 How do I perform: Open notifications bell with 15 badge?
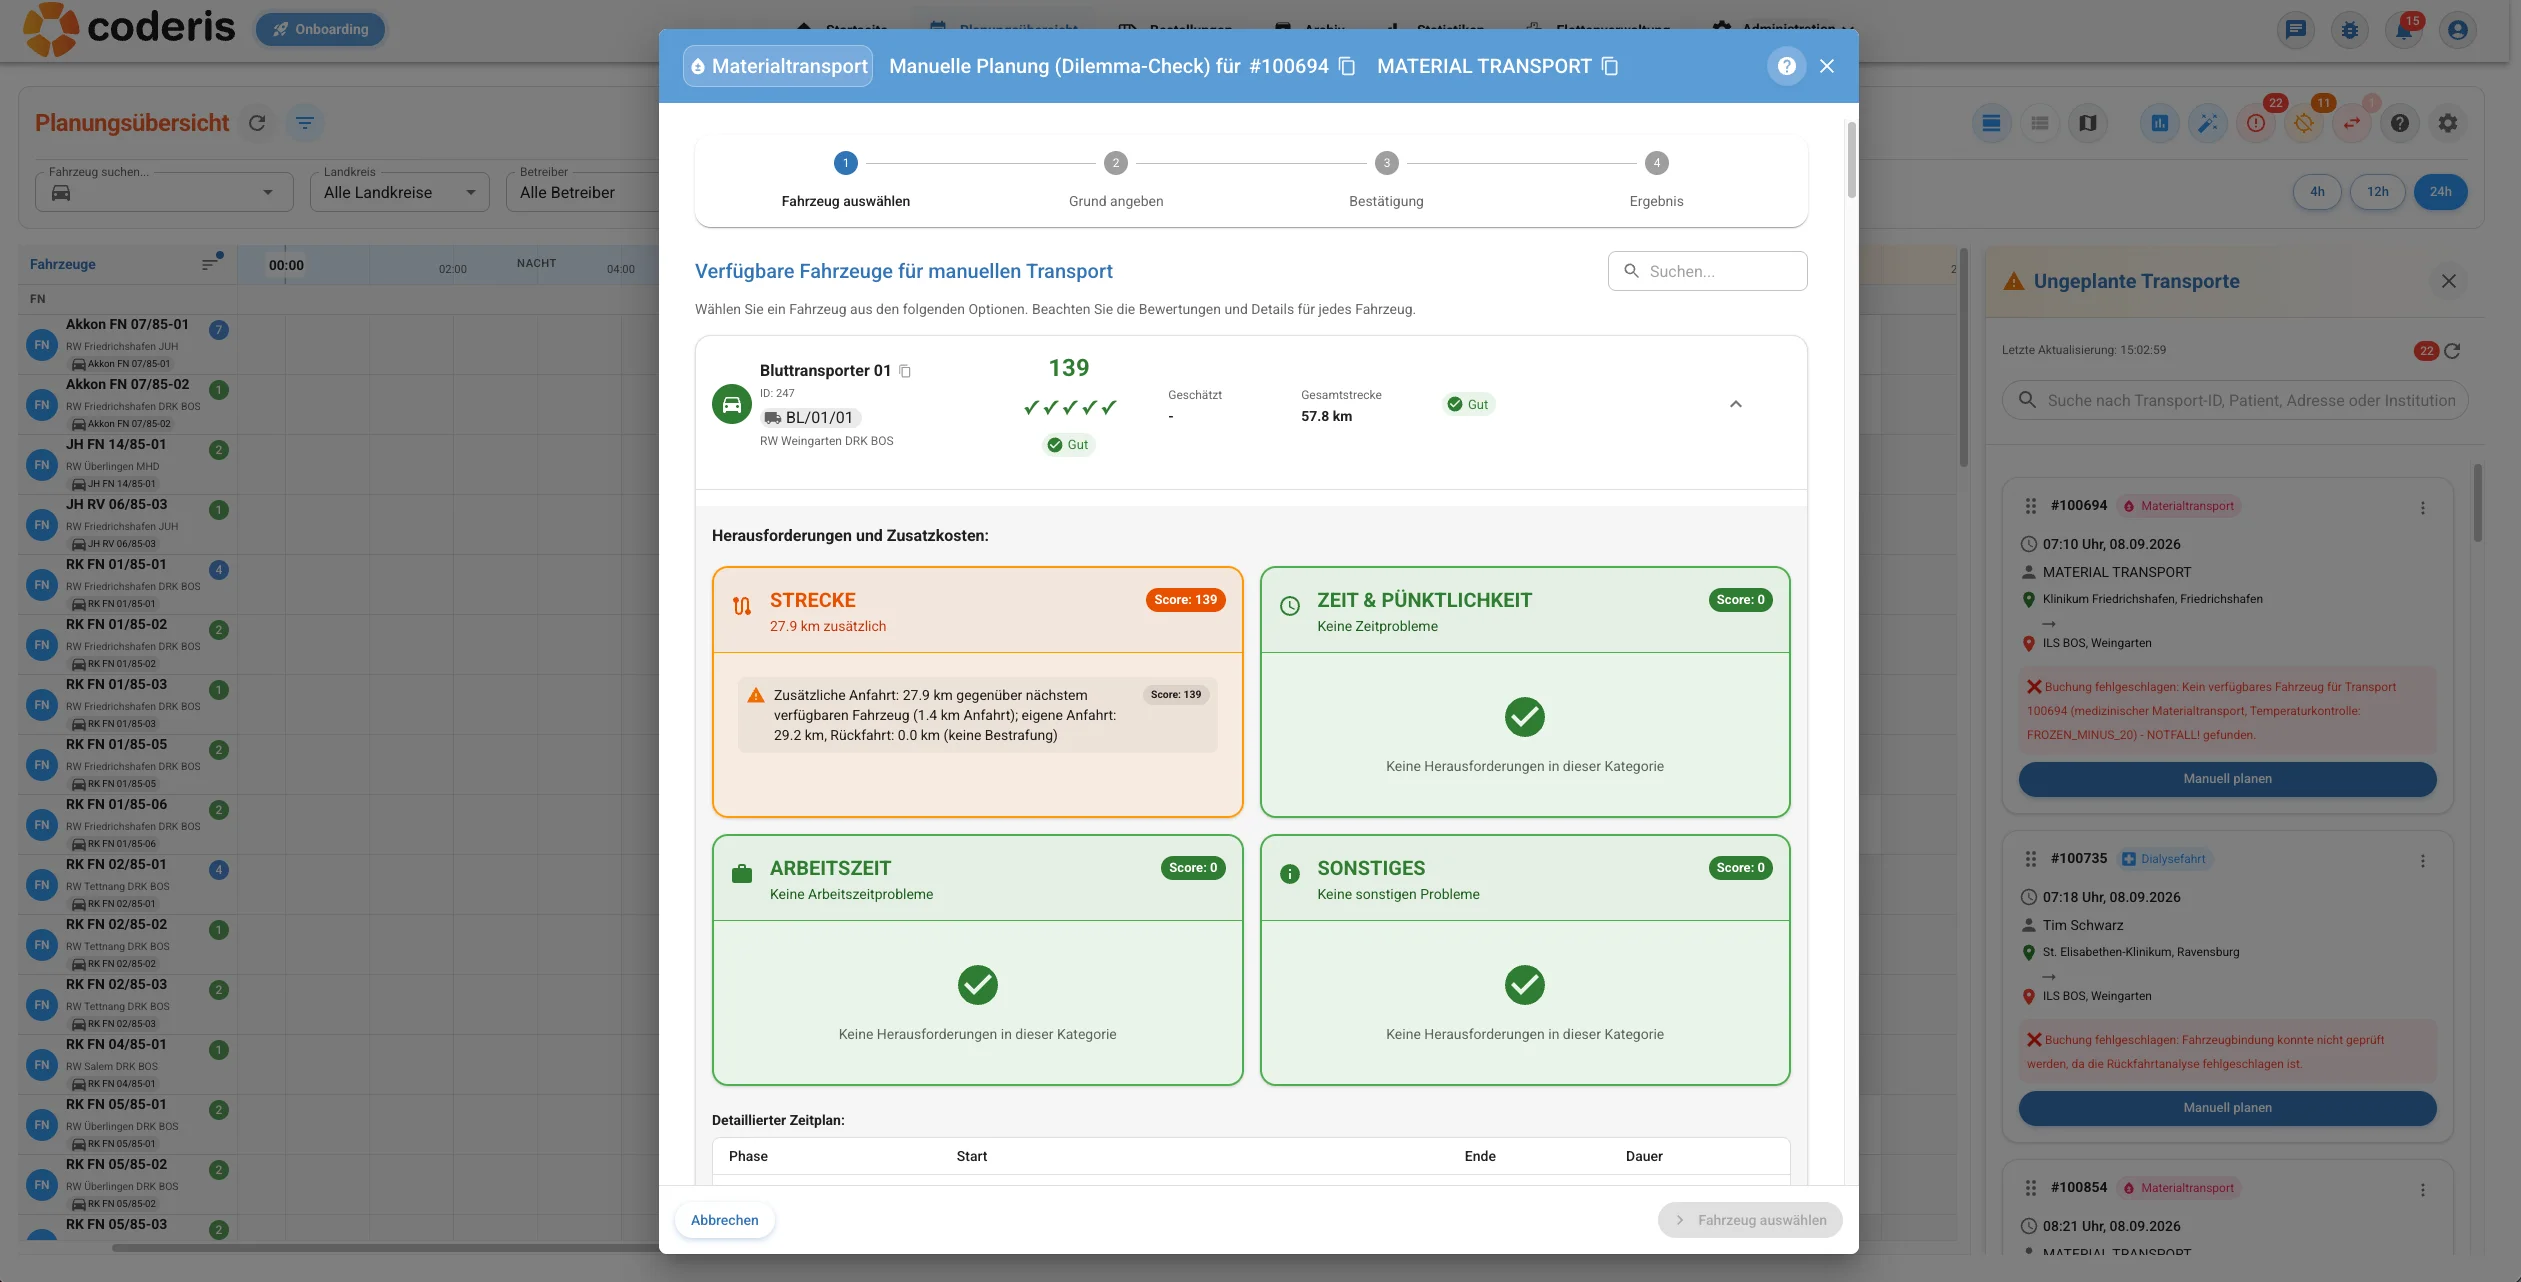point(2404,30)
